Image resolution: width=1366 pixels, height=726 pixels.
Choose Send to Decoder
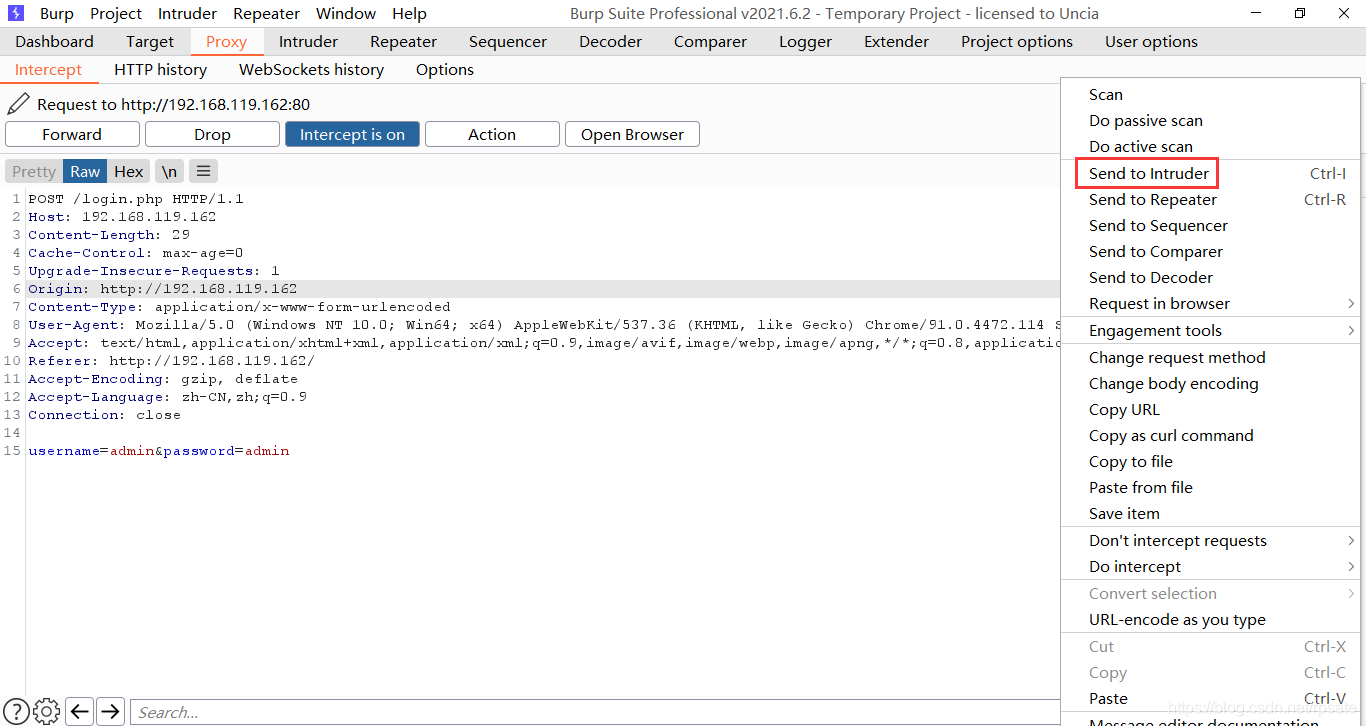pos(1210,277)
